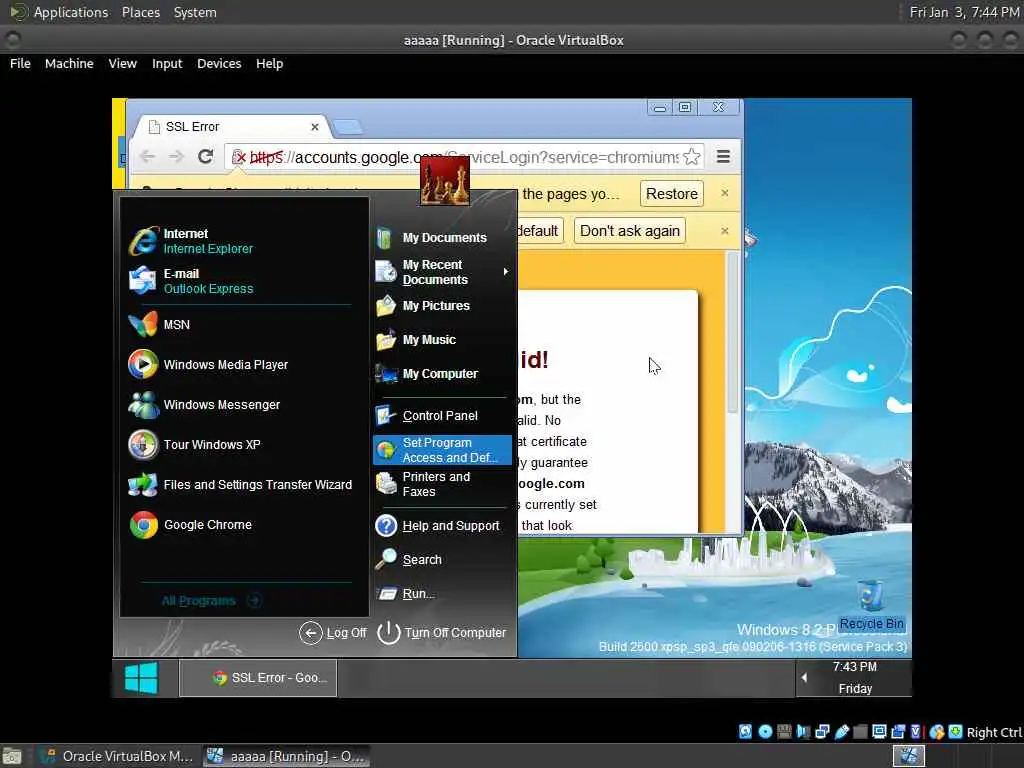Expand My Recent Documents submenu arrow
Viewport: 1024px width, 768px height.
(x=505, y=272)
